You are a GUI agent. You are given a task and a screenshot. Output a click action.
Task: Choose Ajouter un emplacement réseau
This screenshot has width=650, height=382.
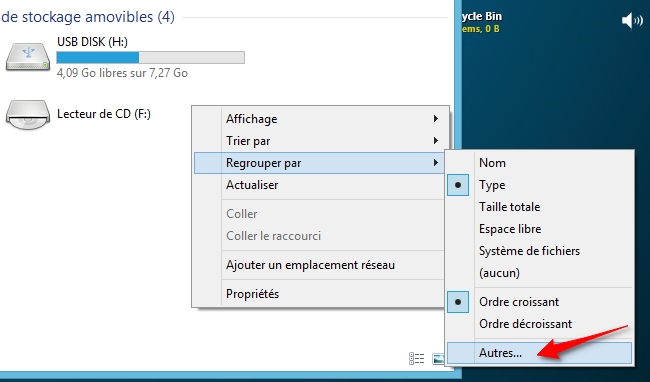[x=318, y=265]
